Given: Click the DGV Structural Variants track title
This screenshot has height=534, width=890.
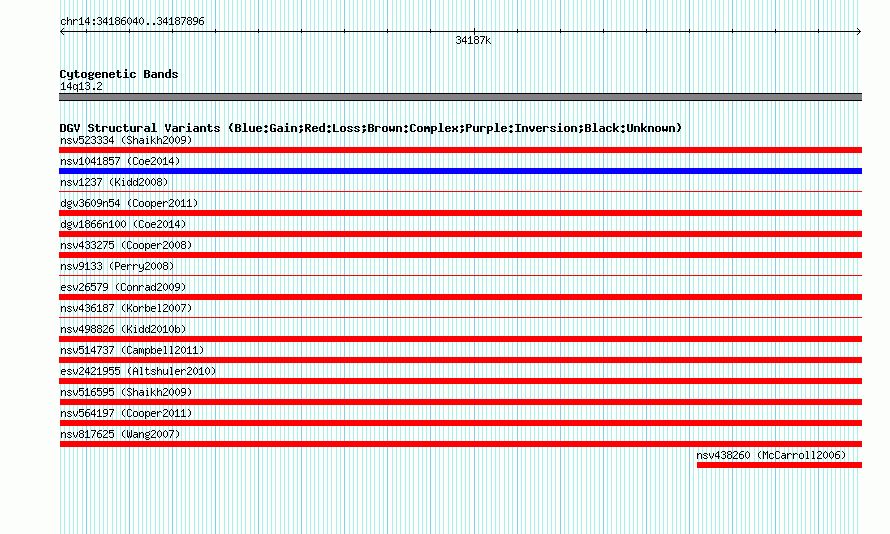Looking at the screenshot, I should tap(371, 128).
